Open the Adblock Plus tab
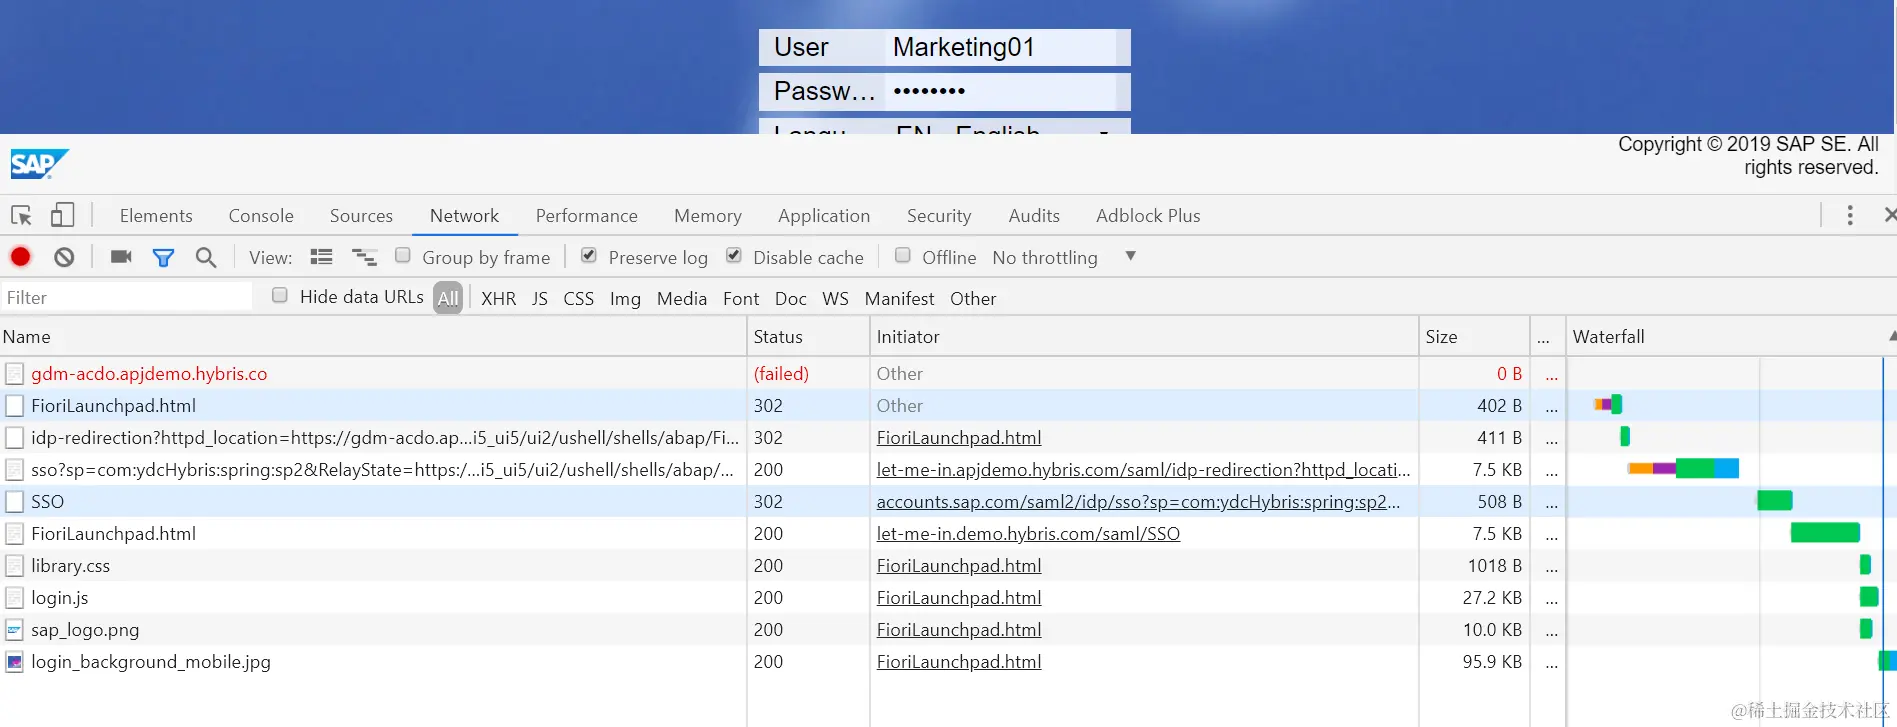Viewport: 1897px width, 727px height. (x=1148, y=215)
